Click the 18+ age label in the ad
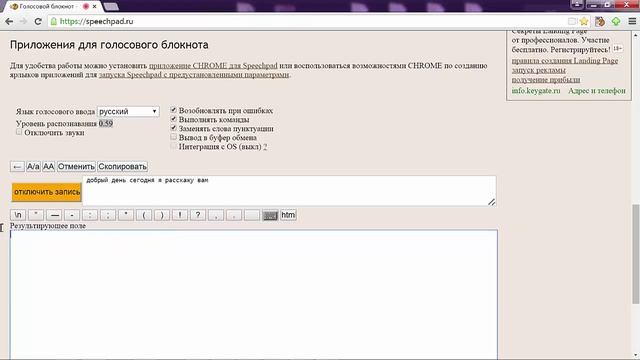Viewport: 640px width, 360px height. (x=617, y=49)
